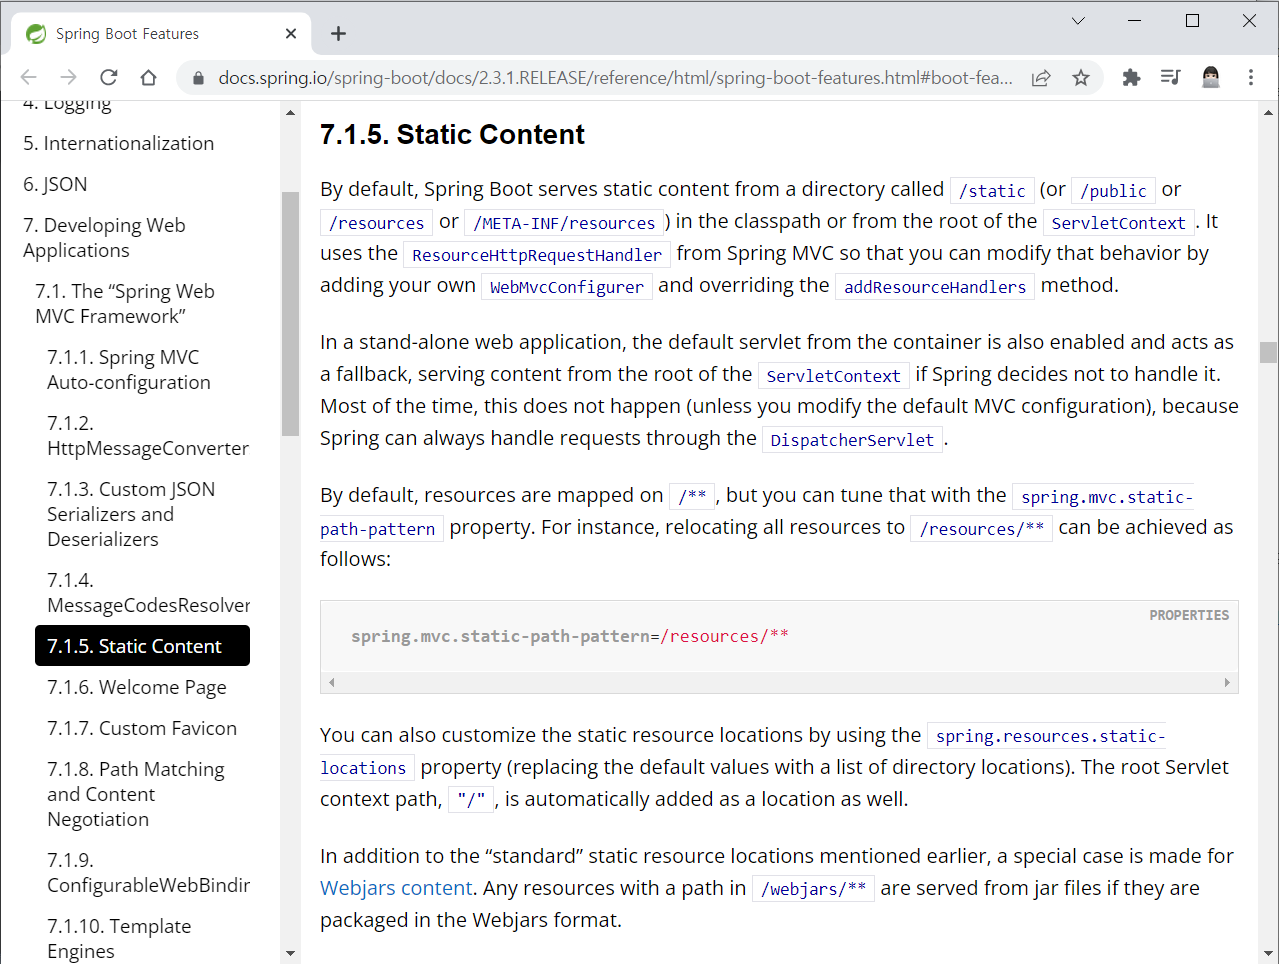The width and height of the screenshot is (1279, 964).
Task: Click the /public inline code
Action: tap(1113, 191)
